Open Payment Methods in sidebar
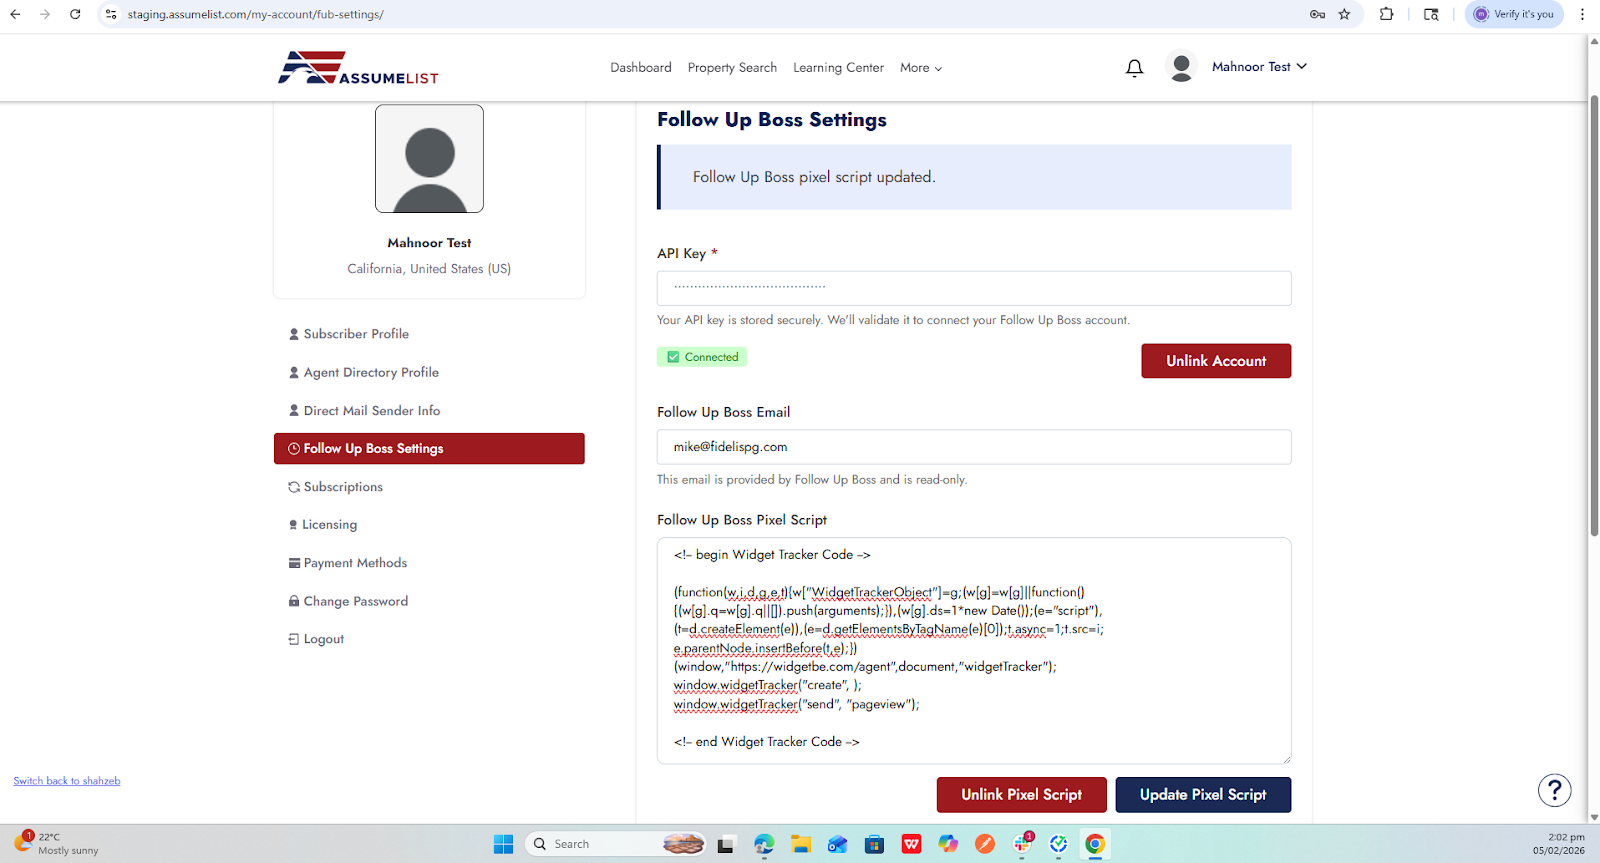Viewport: 1600px width, 863px height. (348, 563)
